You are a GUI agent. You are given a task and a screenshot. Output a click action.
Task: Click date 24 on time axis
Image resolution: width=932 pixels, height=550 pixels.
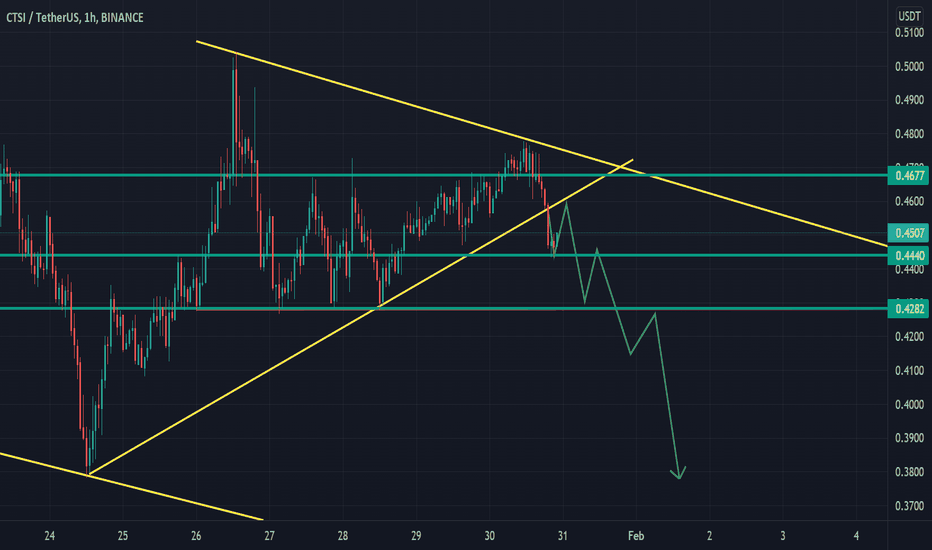pyautogui.click(x=49, y=536)
